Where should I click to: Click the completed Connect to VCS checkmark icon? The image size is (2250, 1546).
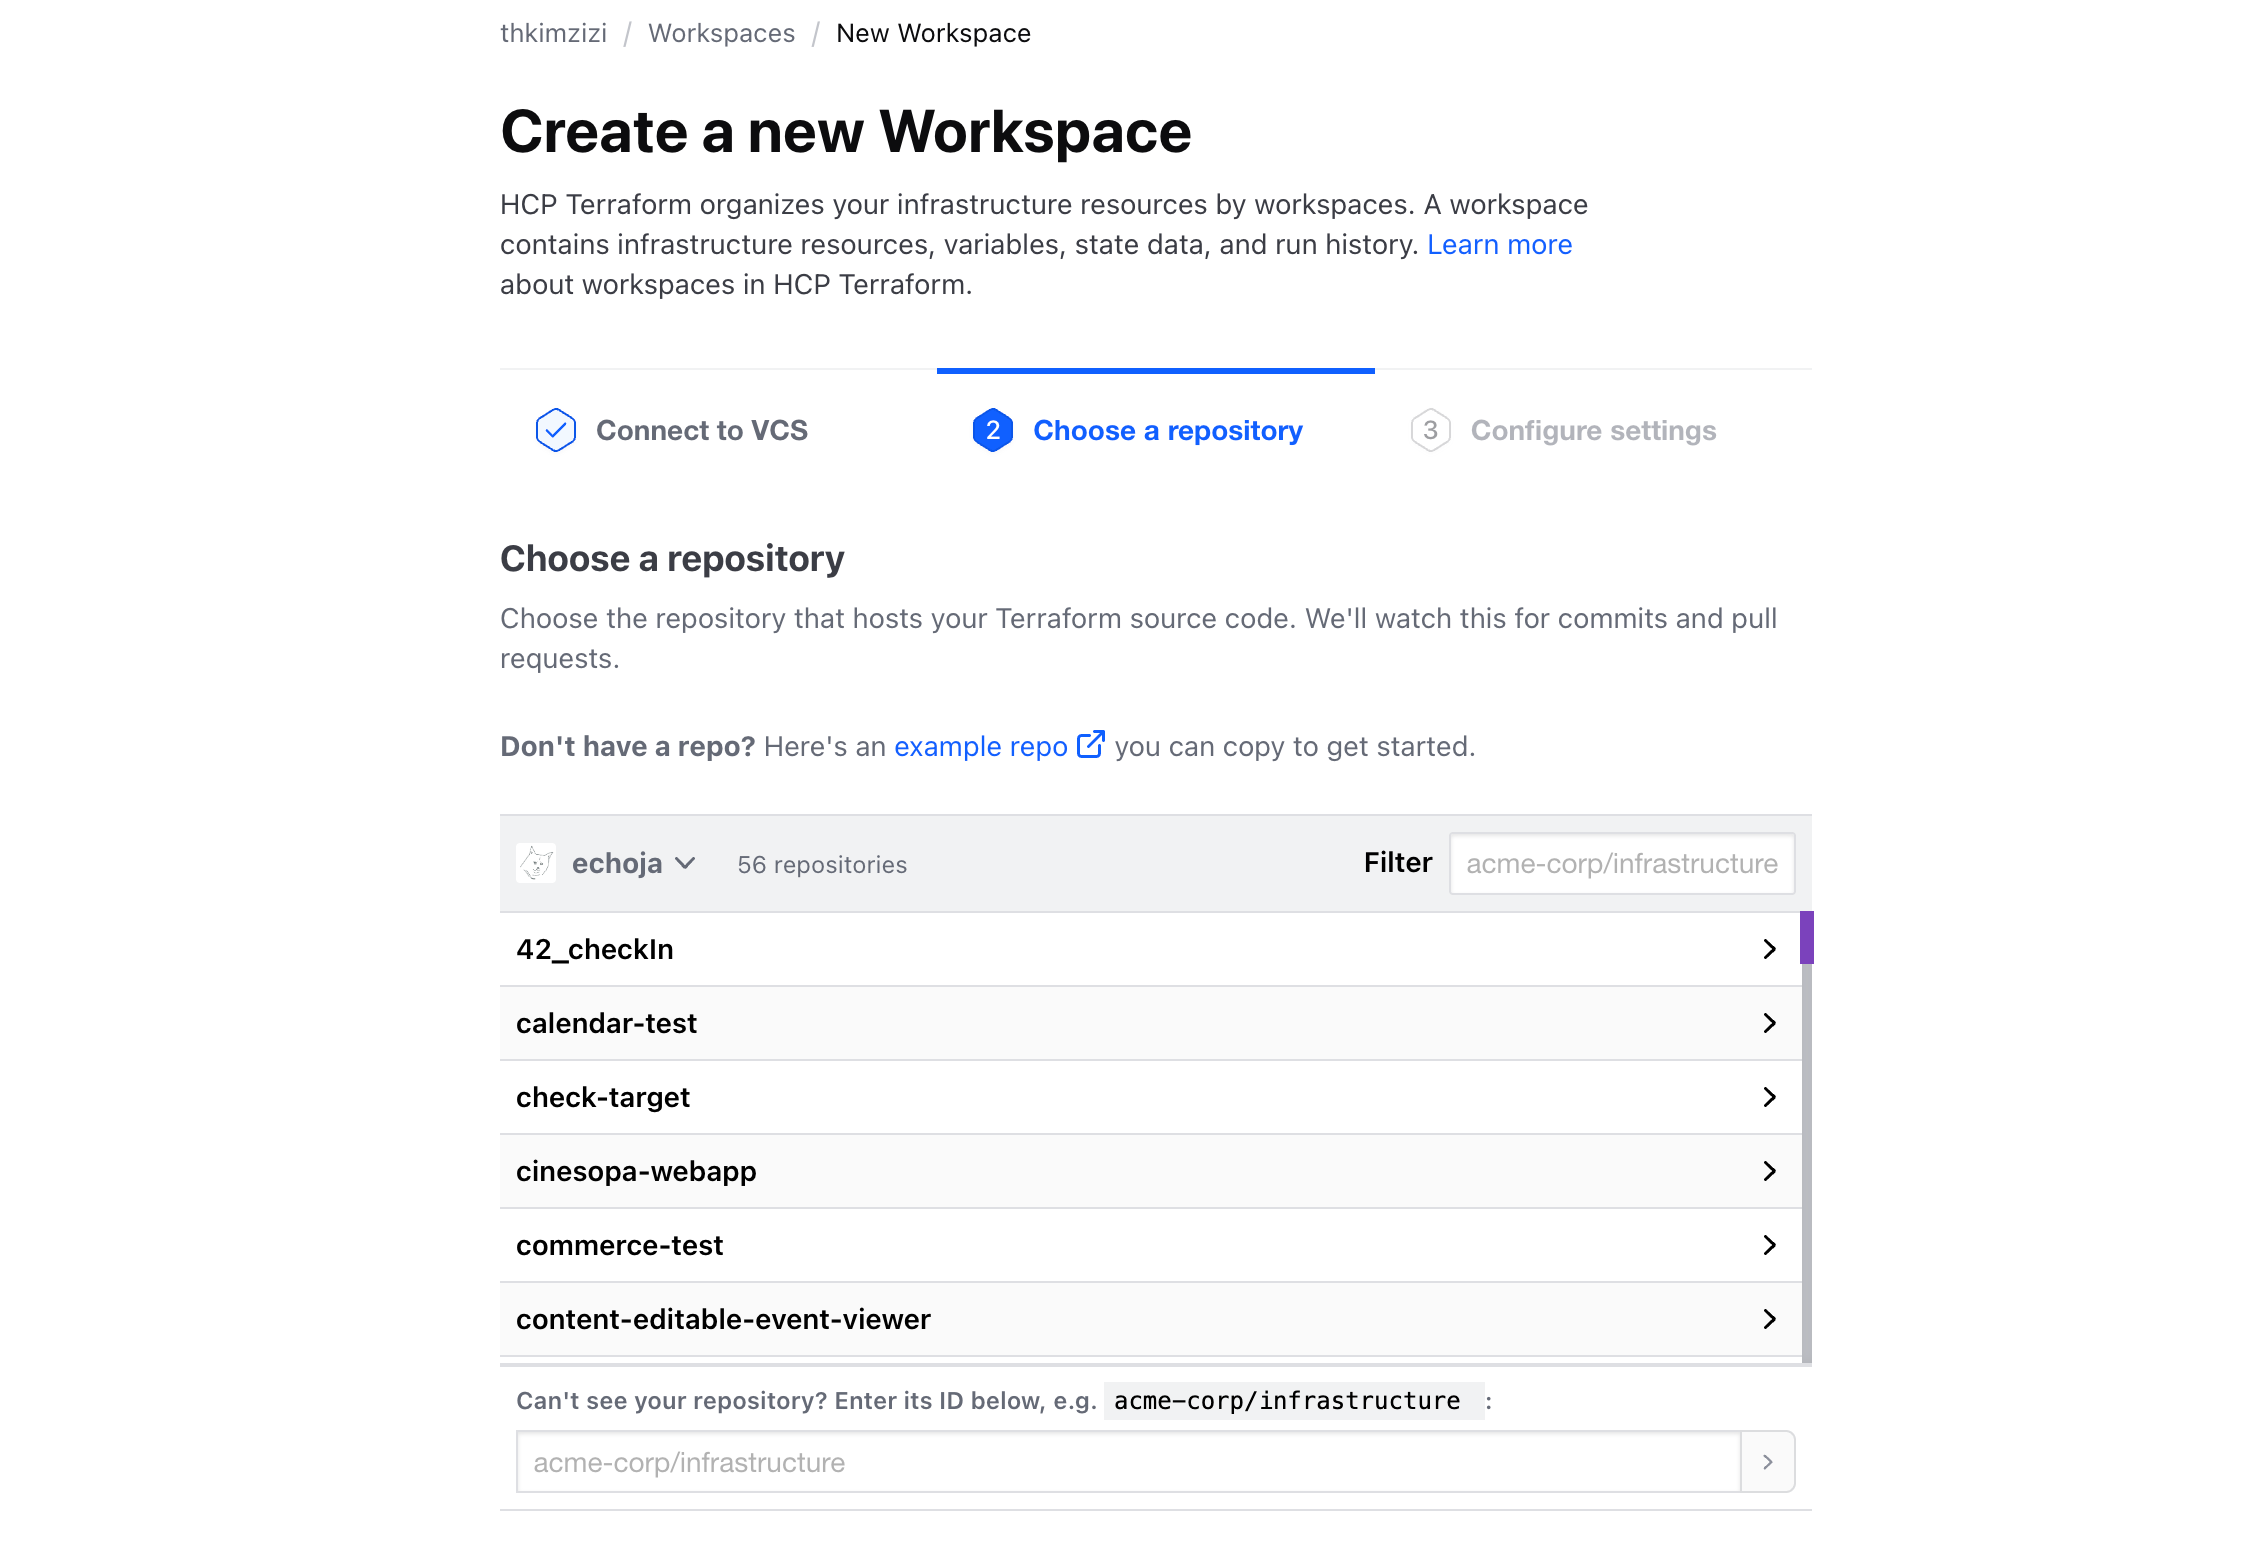coord(556,429)
